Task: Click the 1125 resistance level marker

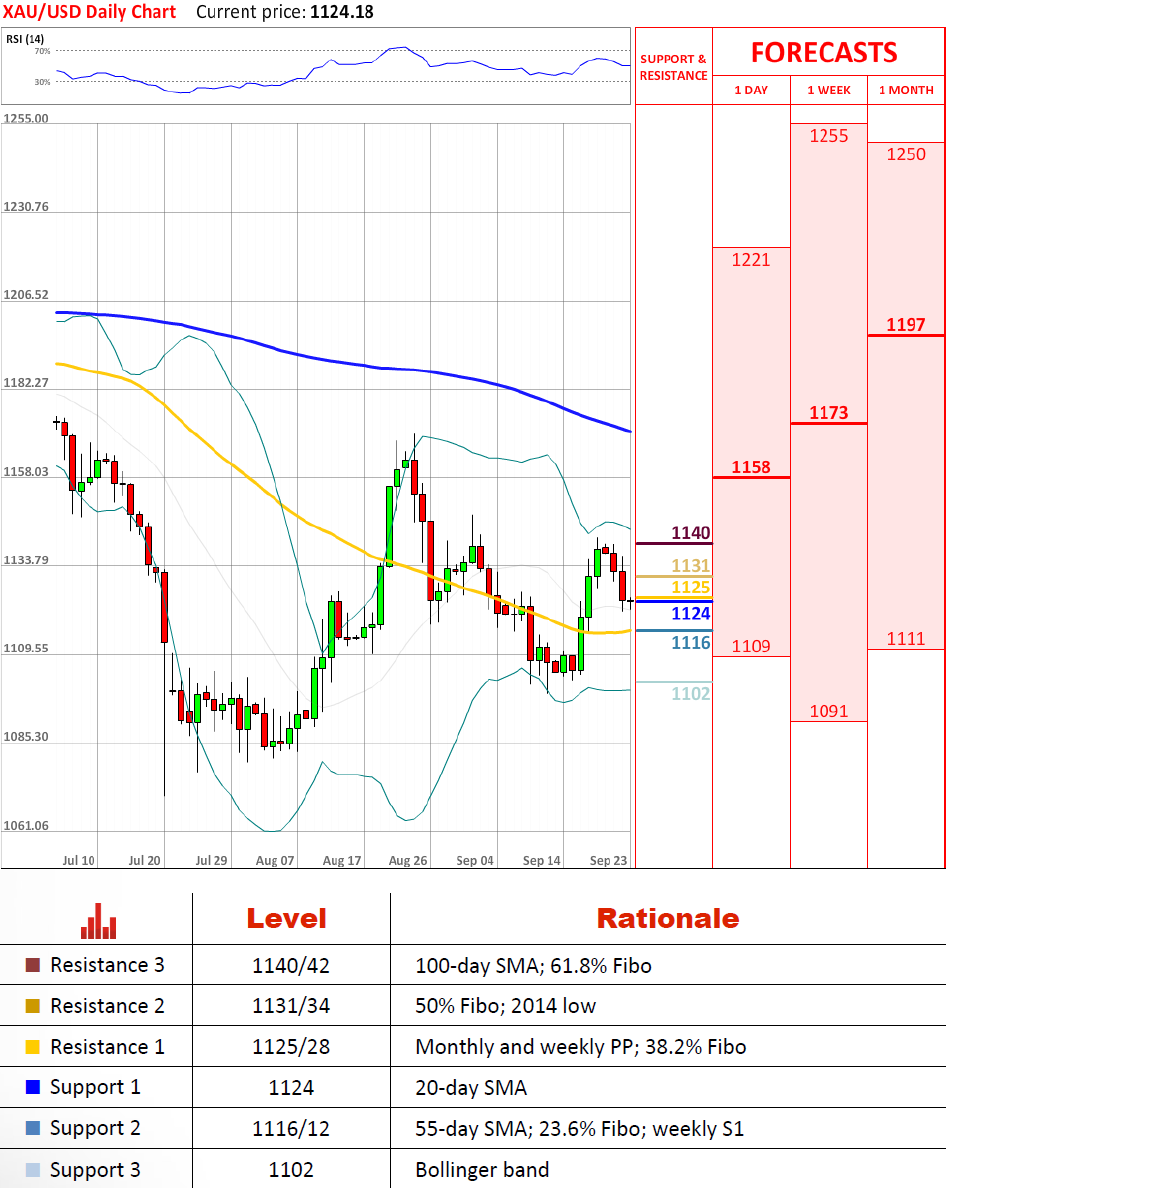Action: tap(690, 587)
